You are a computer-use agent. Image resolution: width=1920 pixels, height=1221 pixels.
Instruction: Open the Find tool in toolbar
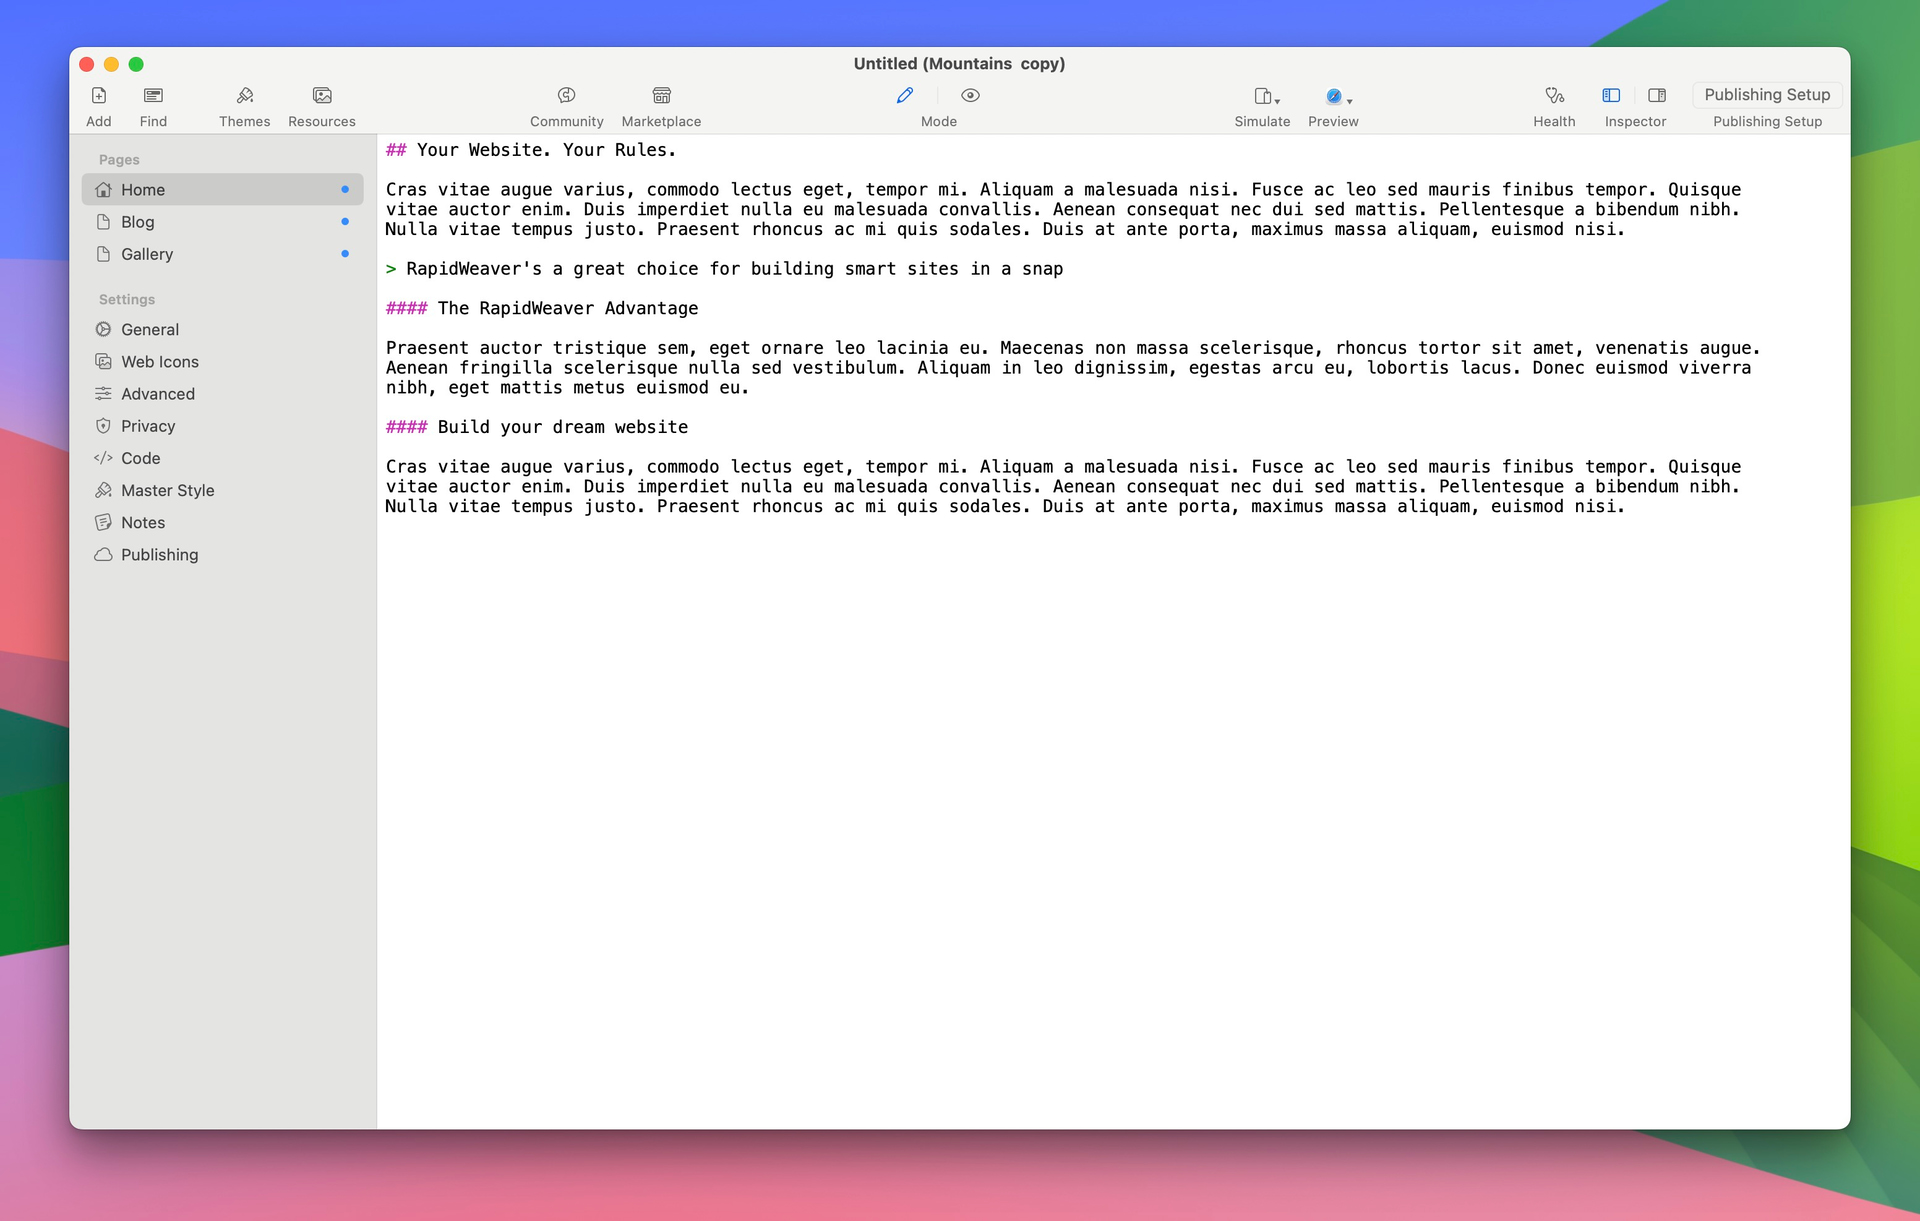pyautogui.click(x=153, y=96)
